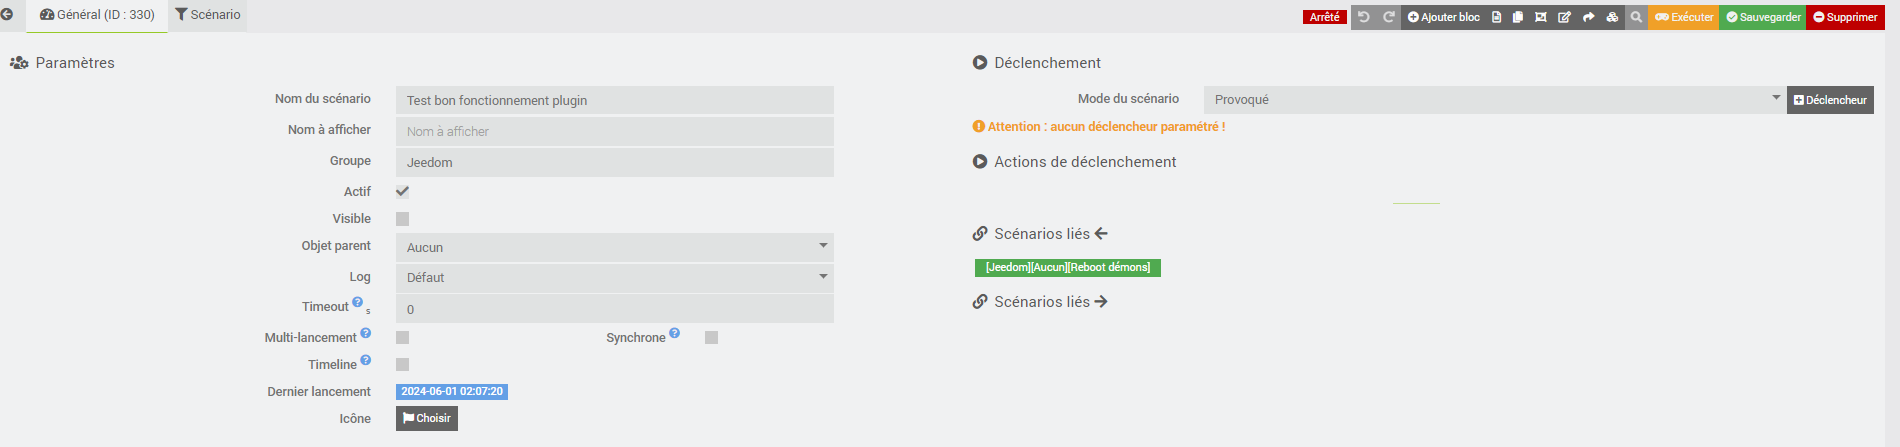Switch to the Scénario tab
Viewport: 1900px width, 447px height.
point(208,15)
